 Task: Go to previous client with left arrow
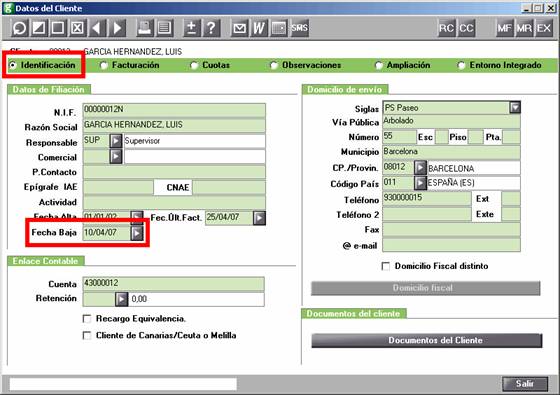click(97, 28)
